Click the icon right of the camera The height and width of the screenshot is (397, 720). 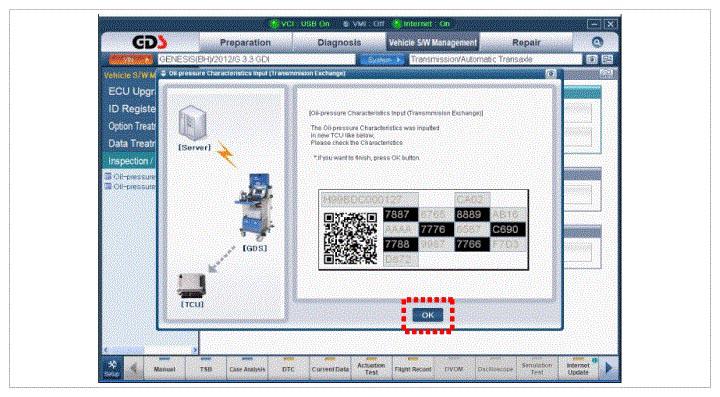pos(607,59)
